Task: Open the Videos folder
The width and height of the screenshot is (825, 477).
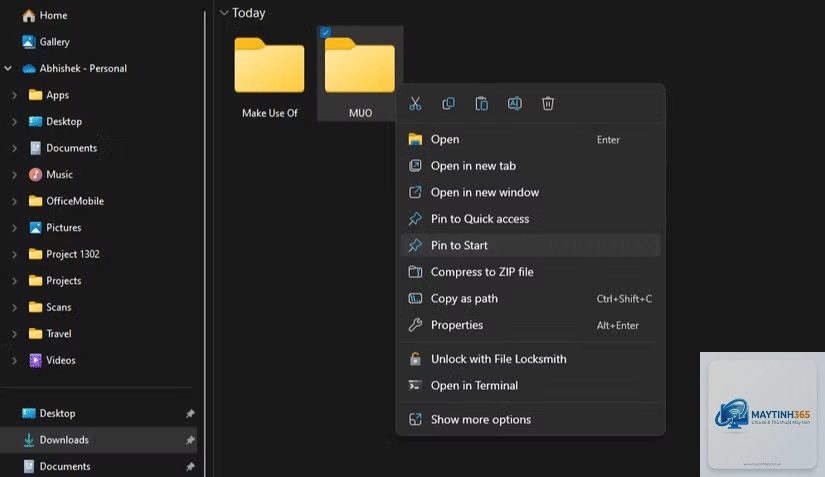Action: [x=52, y=360]
